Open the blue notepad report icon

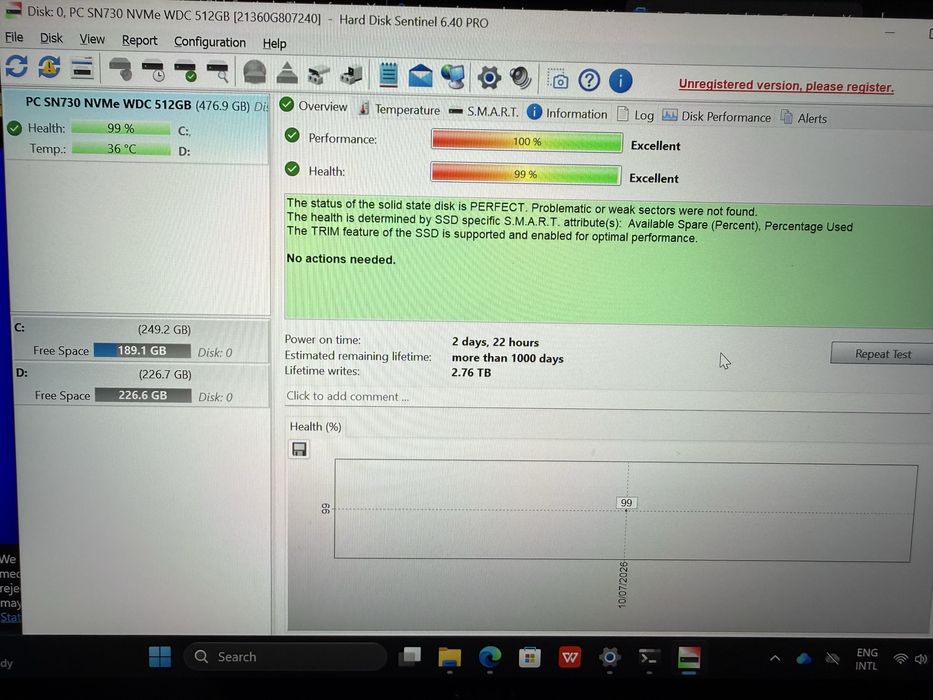pos(388,75)
